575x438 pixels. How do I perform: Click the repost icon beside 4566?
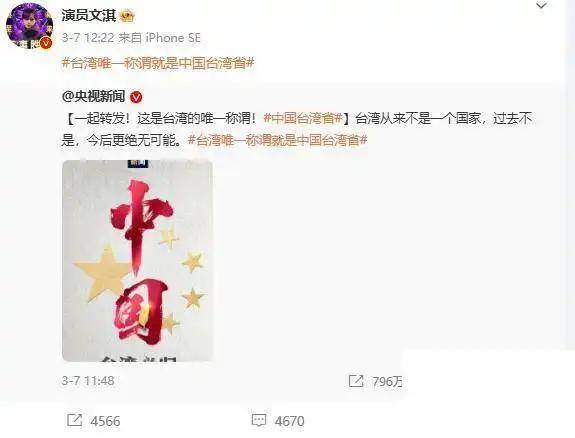(x=74, y=420)
